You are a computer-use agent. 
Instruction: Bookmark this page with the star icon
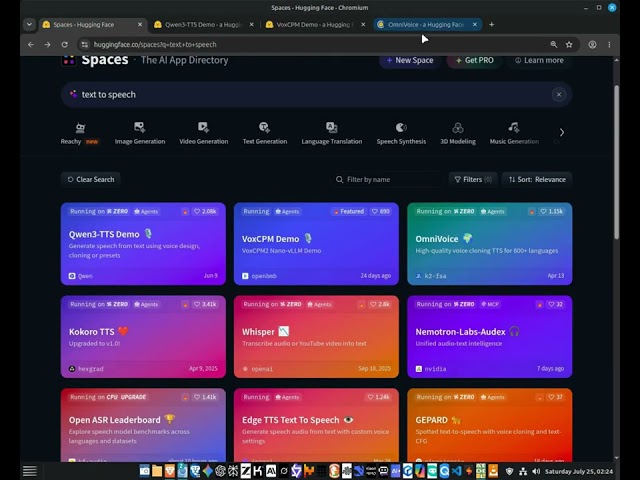tap(569, 44)
